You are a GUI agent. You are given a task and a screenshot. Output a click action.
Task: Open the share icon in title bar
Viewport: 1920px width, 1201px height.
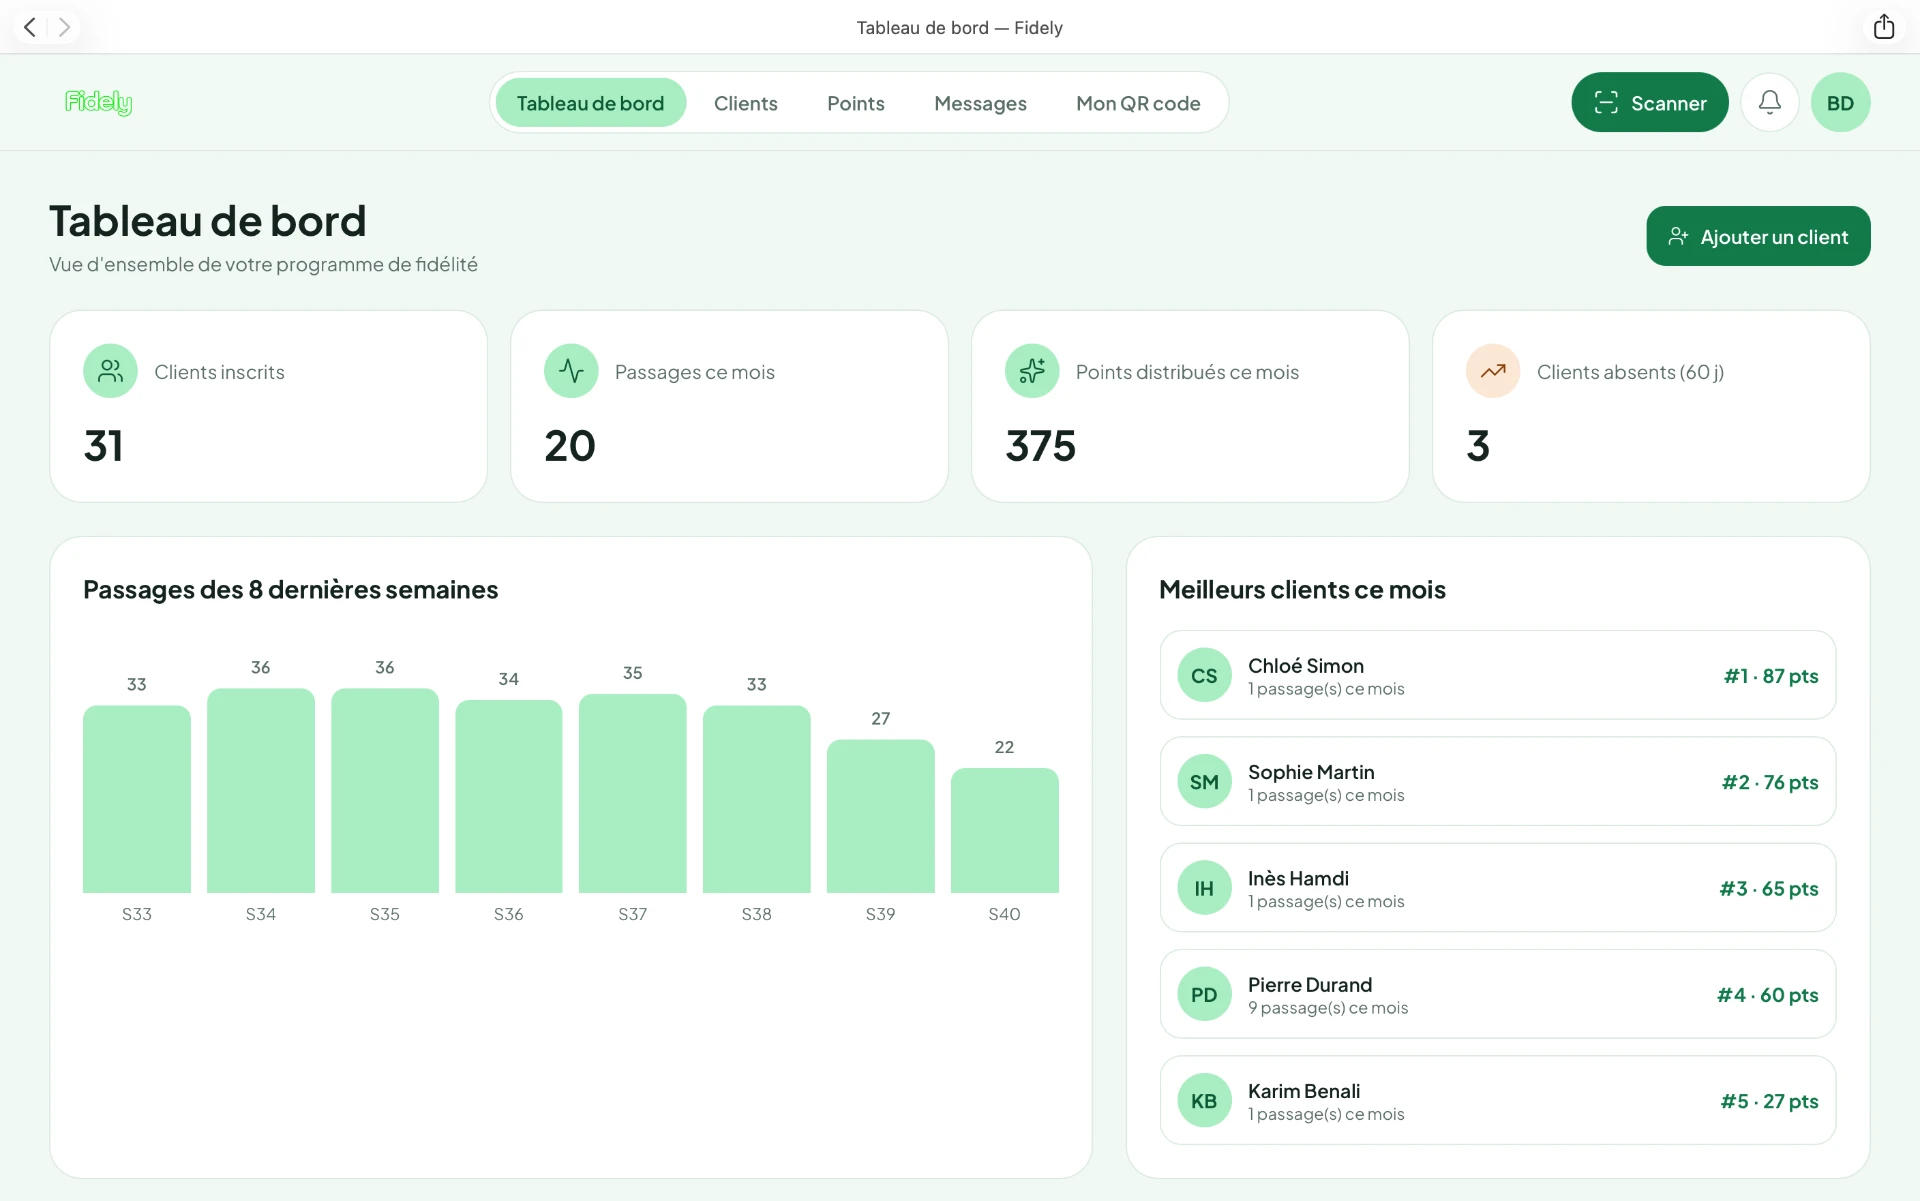point(1883,27)
